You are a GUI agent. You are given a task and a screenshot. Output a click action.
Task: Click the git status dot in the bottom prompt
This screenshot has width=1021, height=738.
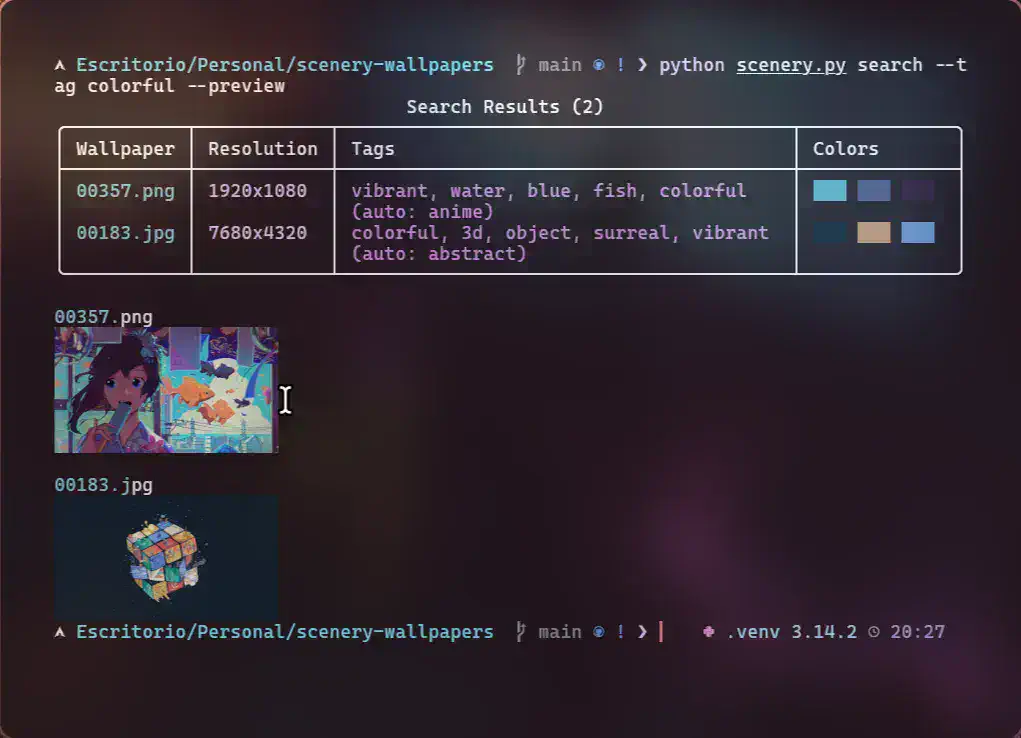[598, 632]
